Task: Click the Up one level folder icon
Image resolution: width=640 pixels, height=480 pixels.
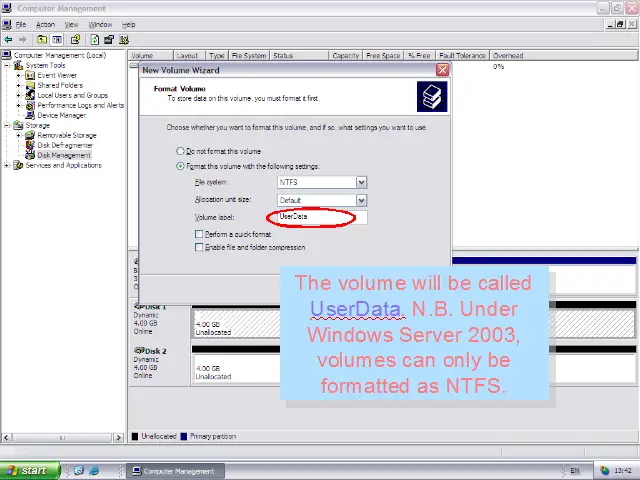Action: pyautogui.click(x=42, y=40)
